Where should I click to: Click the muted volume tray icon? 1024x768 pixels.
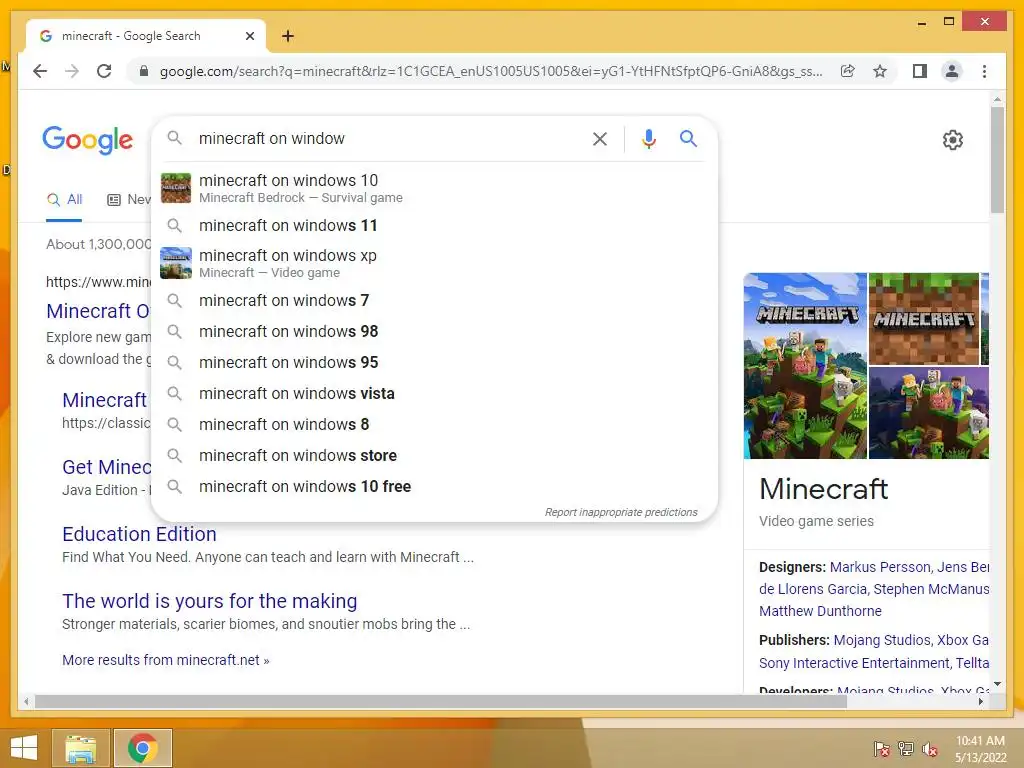(x=930, y=748)
